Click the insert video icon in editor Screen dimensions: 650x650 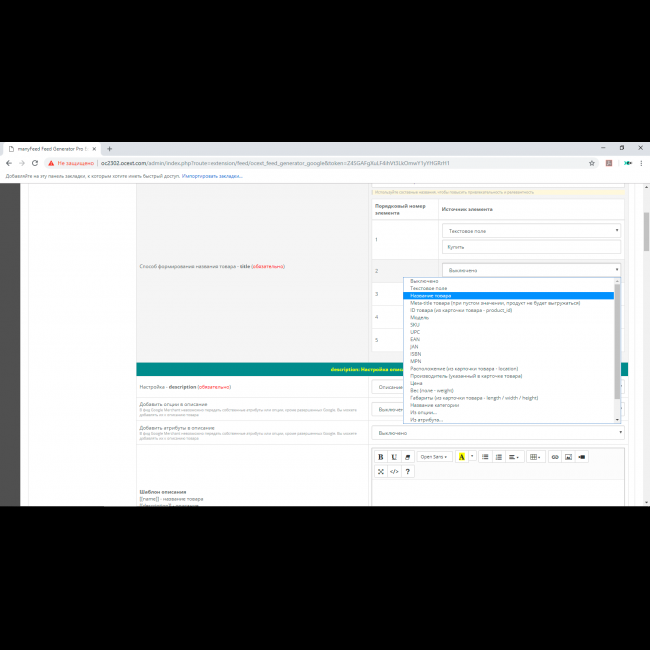tap(582, 457)
